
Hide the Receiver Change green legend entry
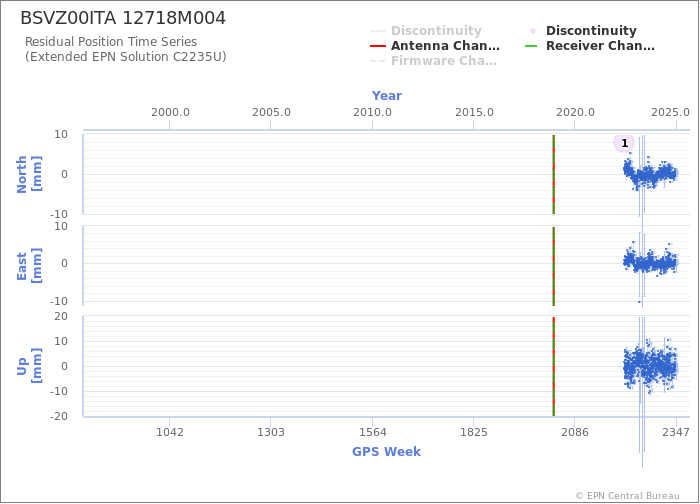[x=590, y=46]
